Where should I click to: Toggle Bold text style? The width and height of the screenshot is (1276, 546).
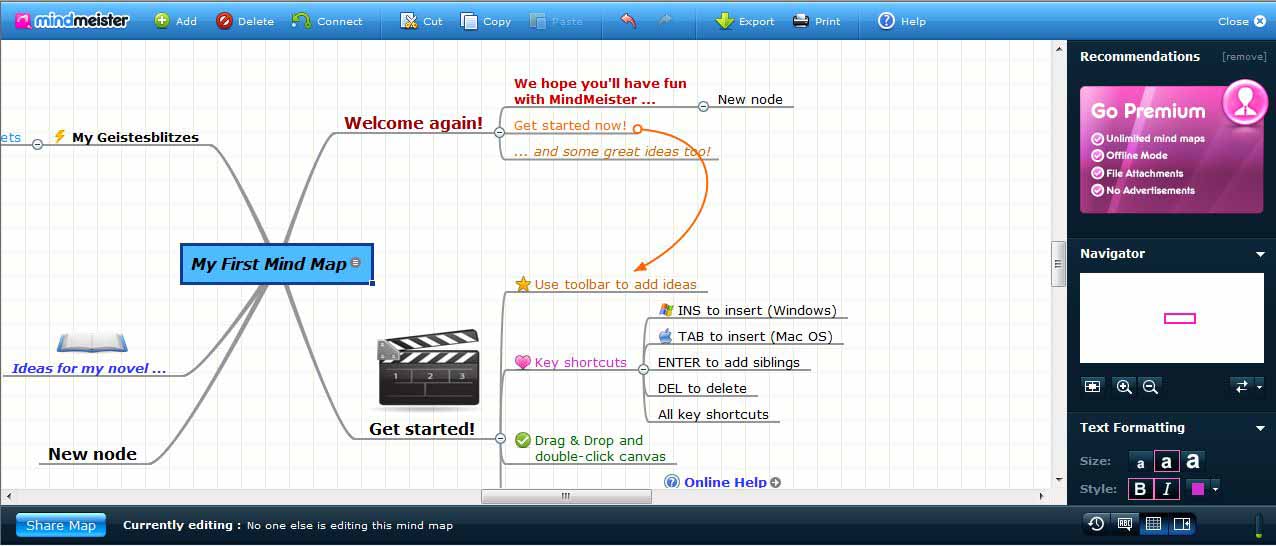(1140, 489)
